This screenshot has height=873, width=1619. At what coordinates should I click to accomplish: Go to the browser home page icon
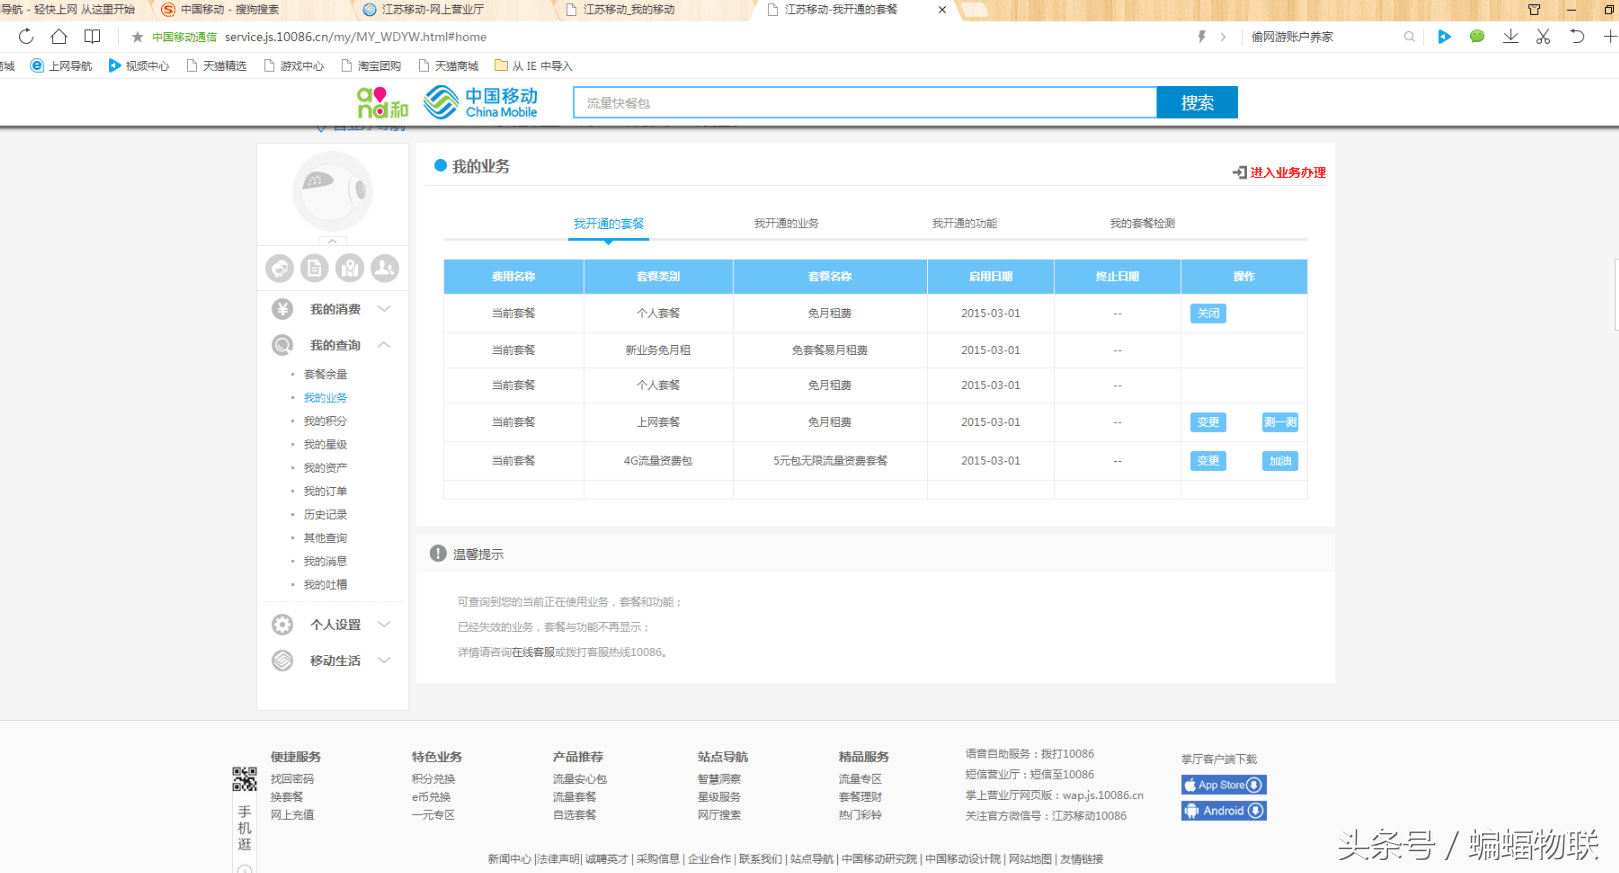59,37
